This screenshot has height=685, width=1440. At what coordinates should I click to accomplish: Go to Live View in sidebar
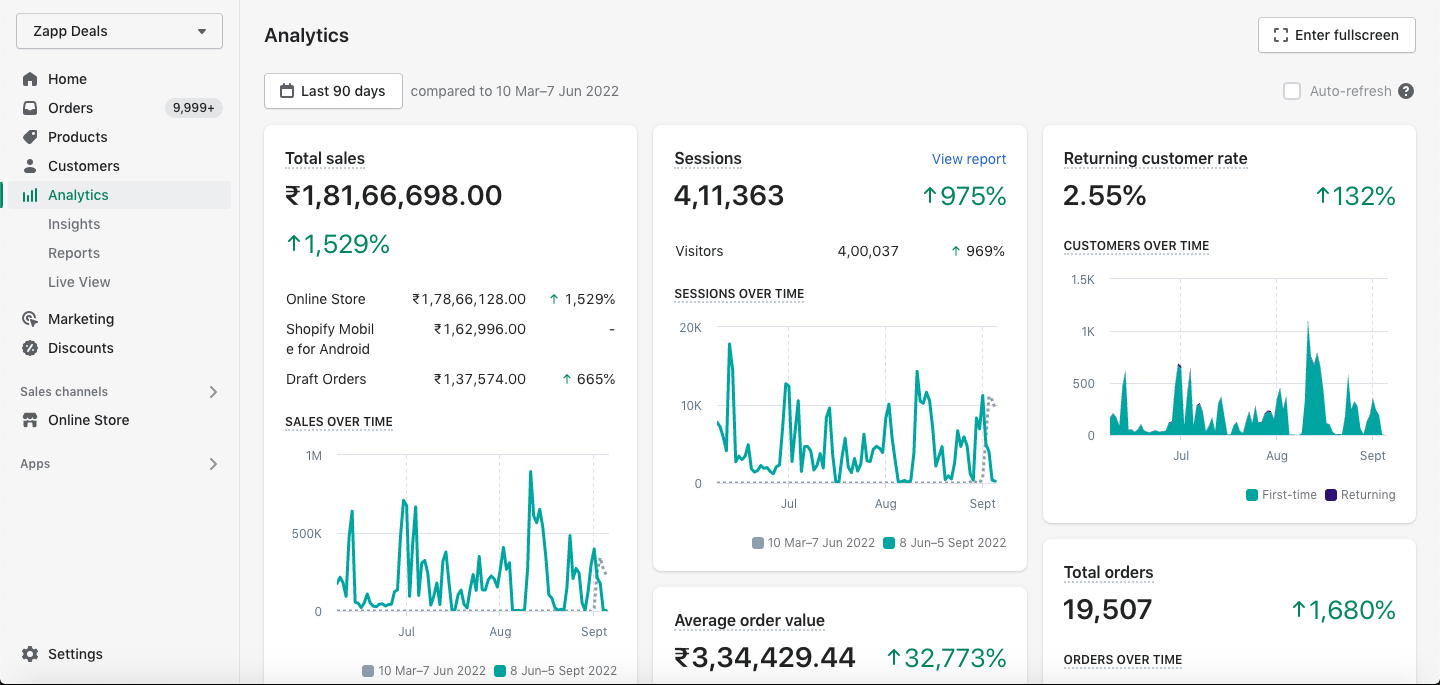click(79, 282)
